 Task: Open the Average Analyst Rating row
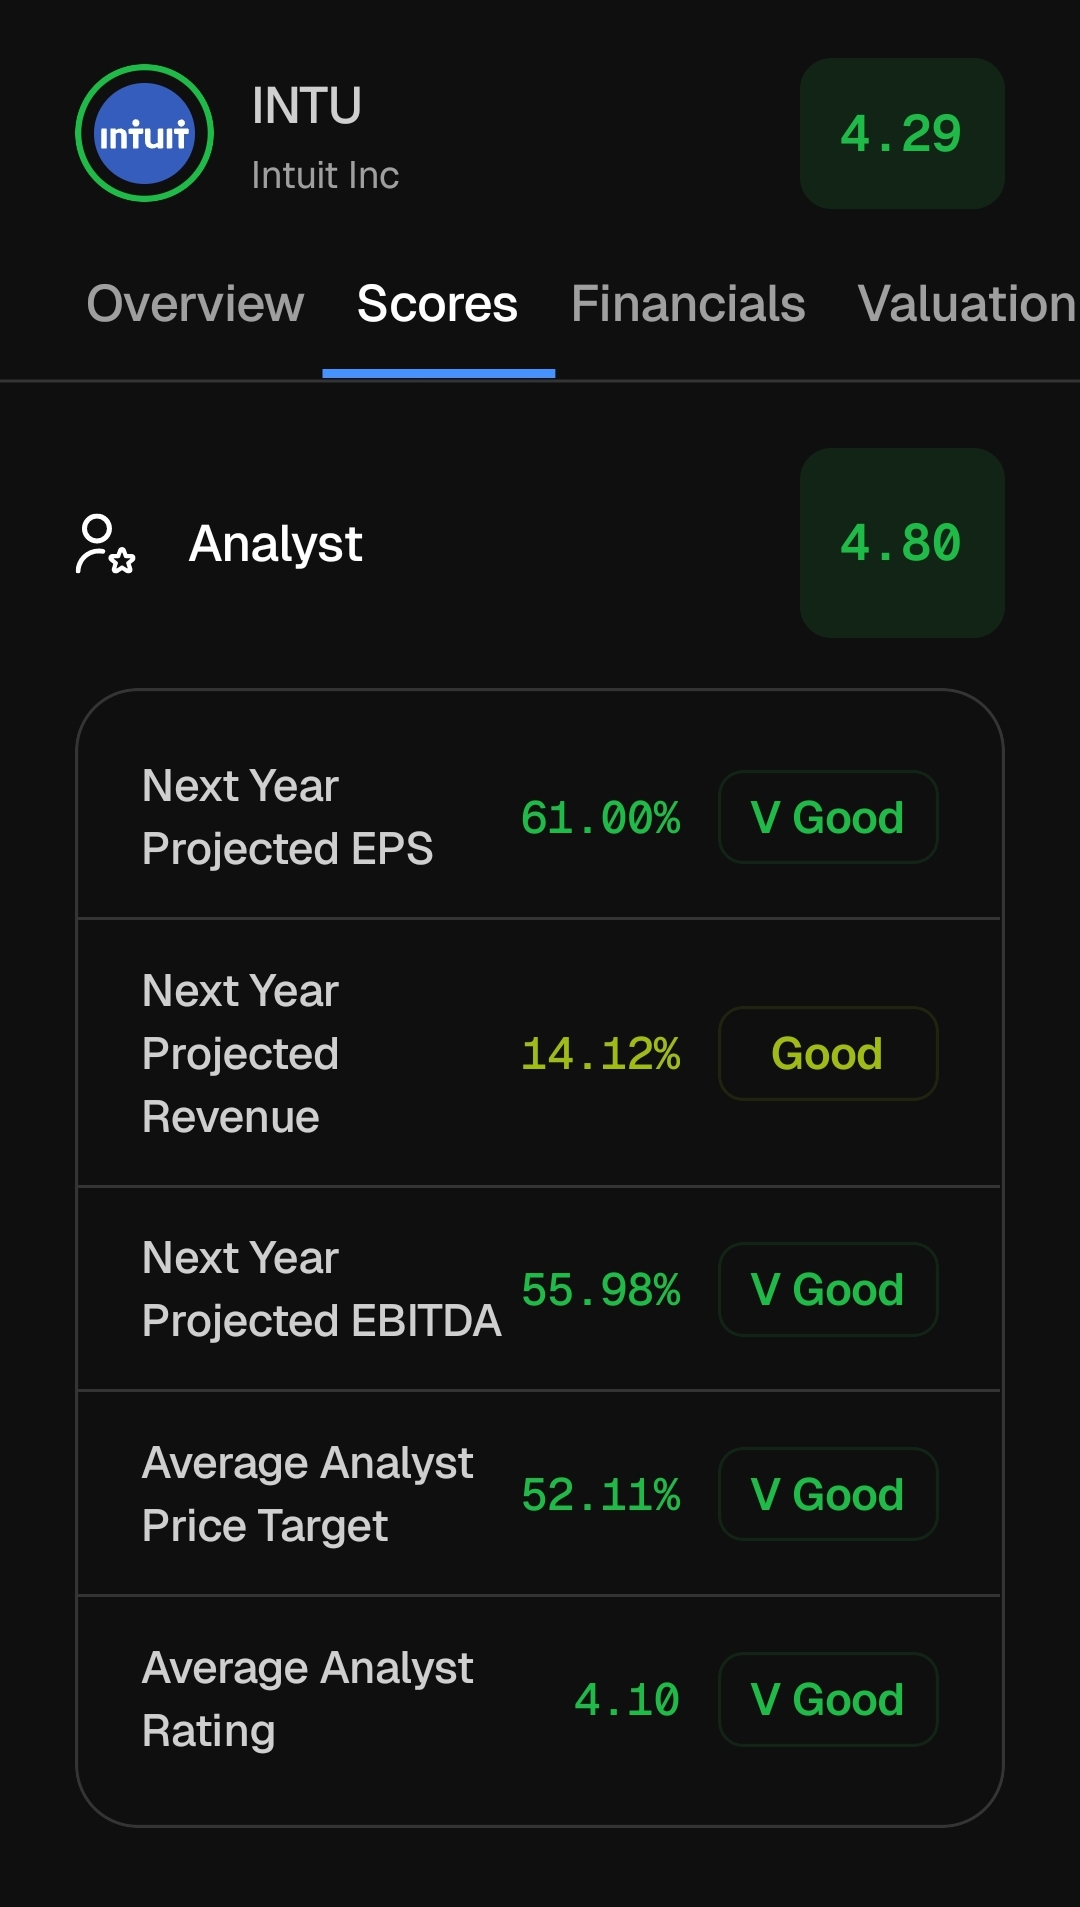tap(540, 1699)
